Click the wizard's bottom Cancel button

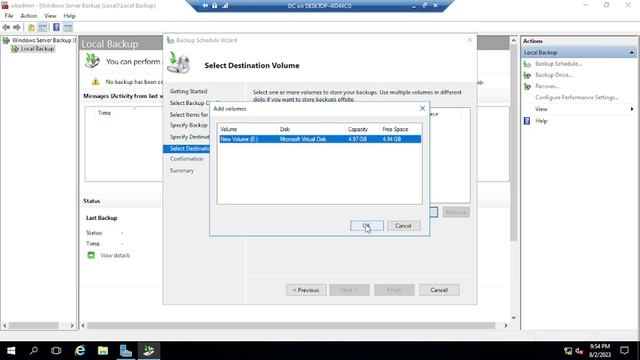439,290
